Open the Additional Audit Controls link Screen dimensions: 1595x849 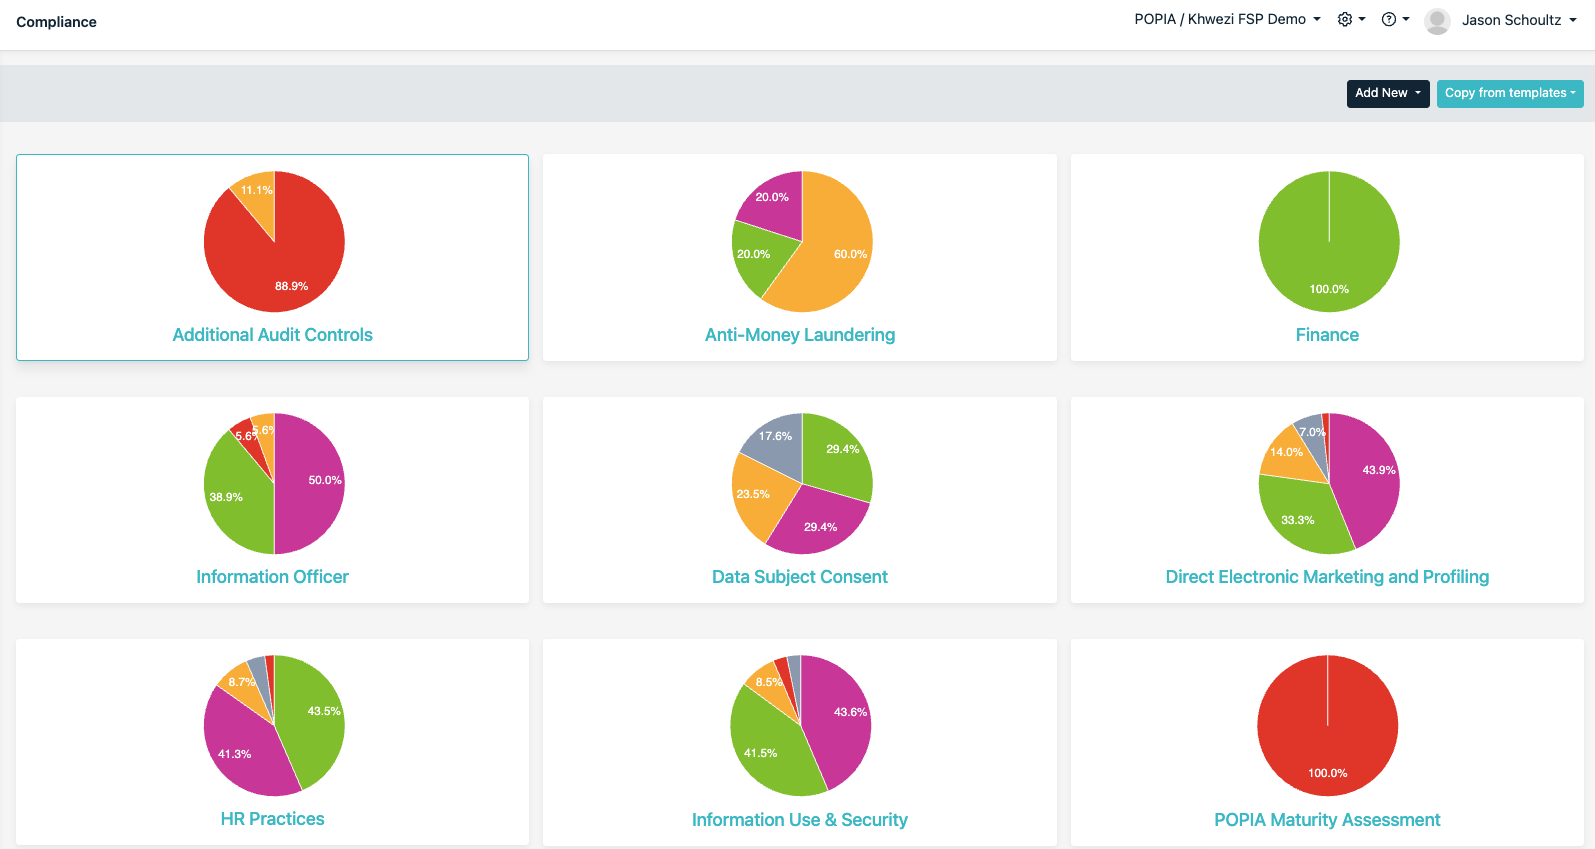click(272, 335)
